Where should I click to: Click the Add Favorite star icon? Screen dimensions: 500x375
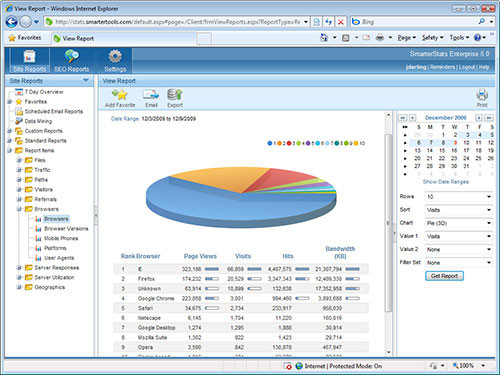pyautogui.click(x=120, y=95)
